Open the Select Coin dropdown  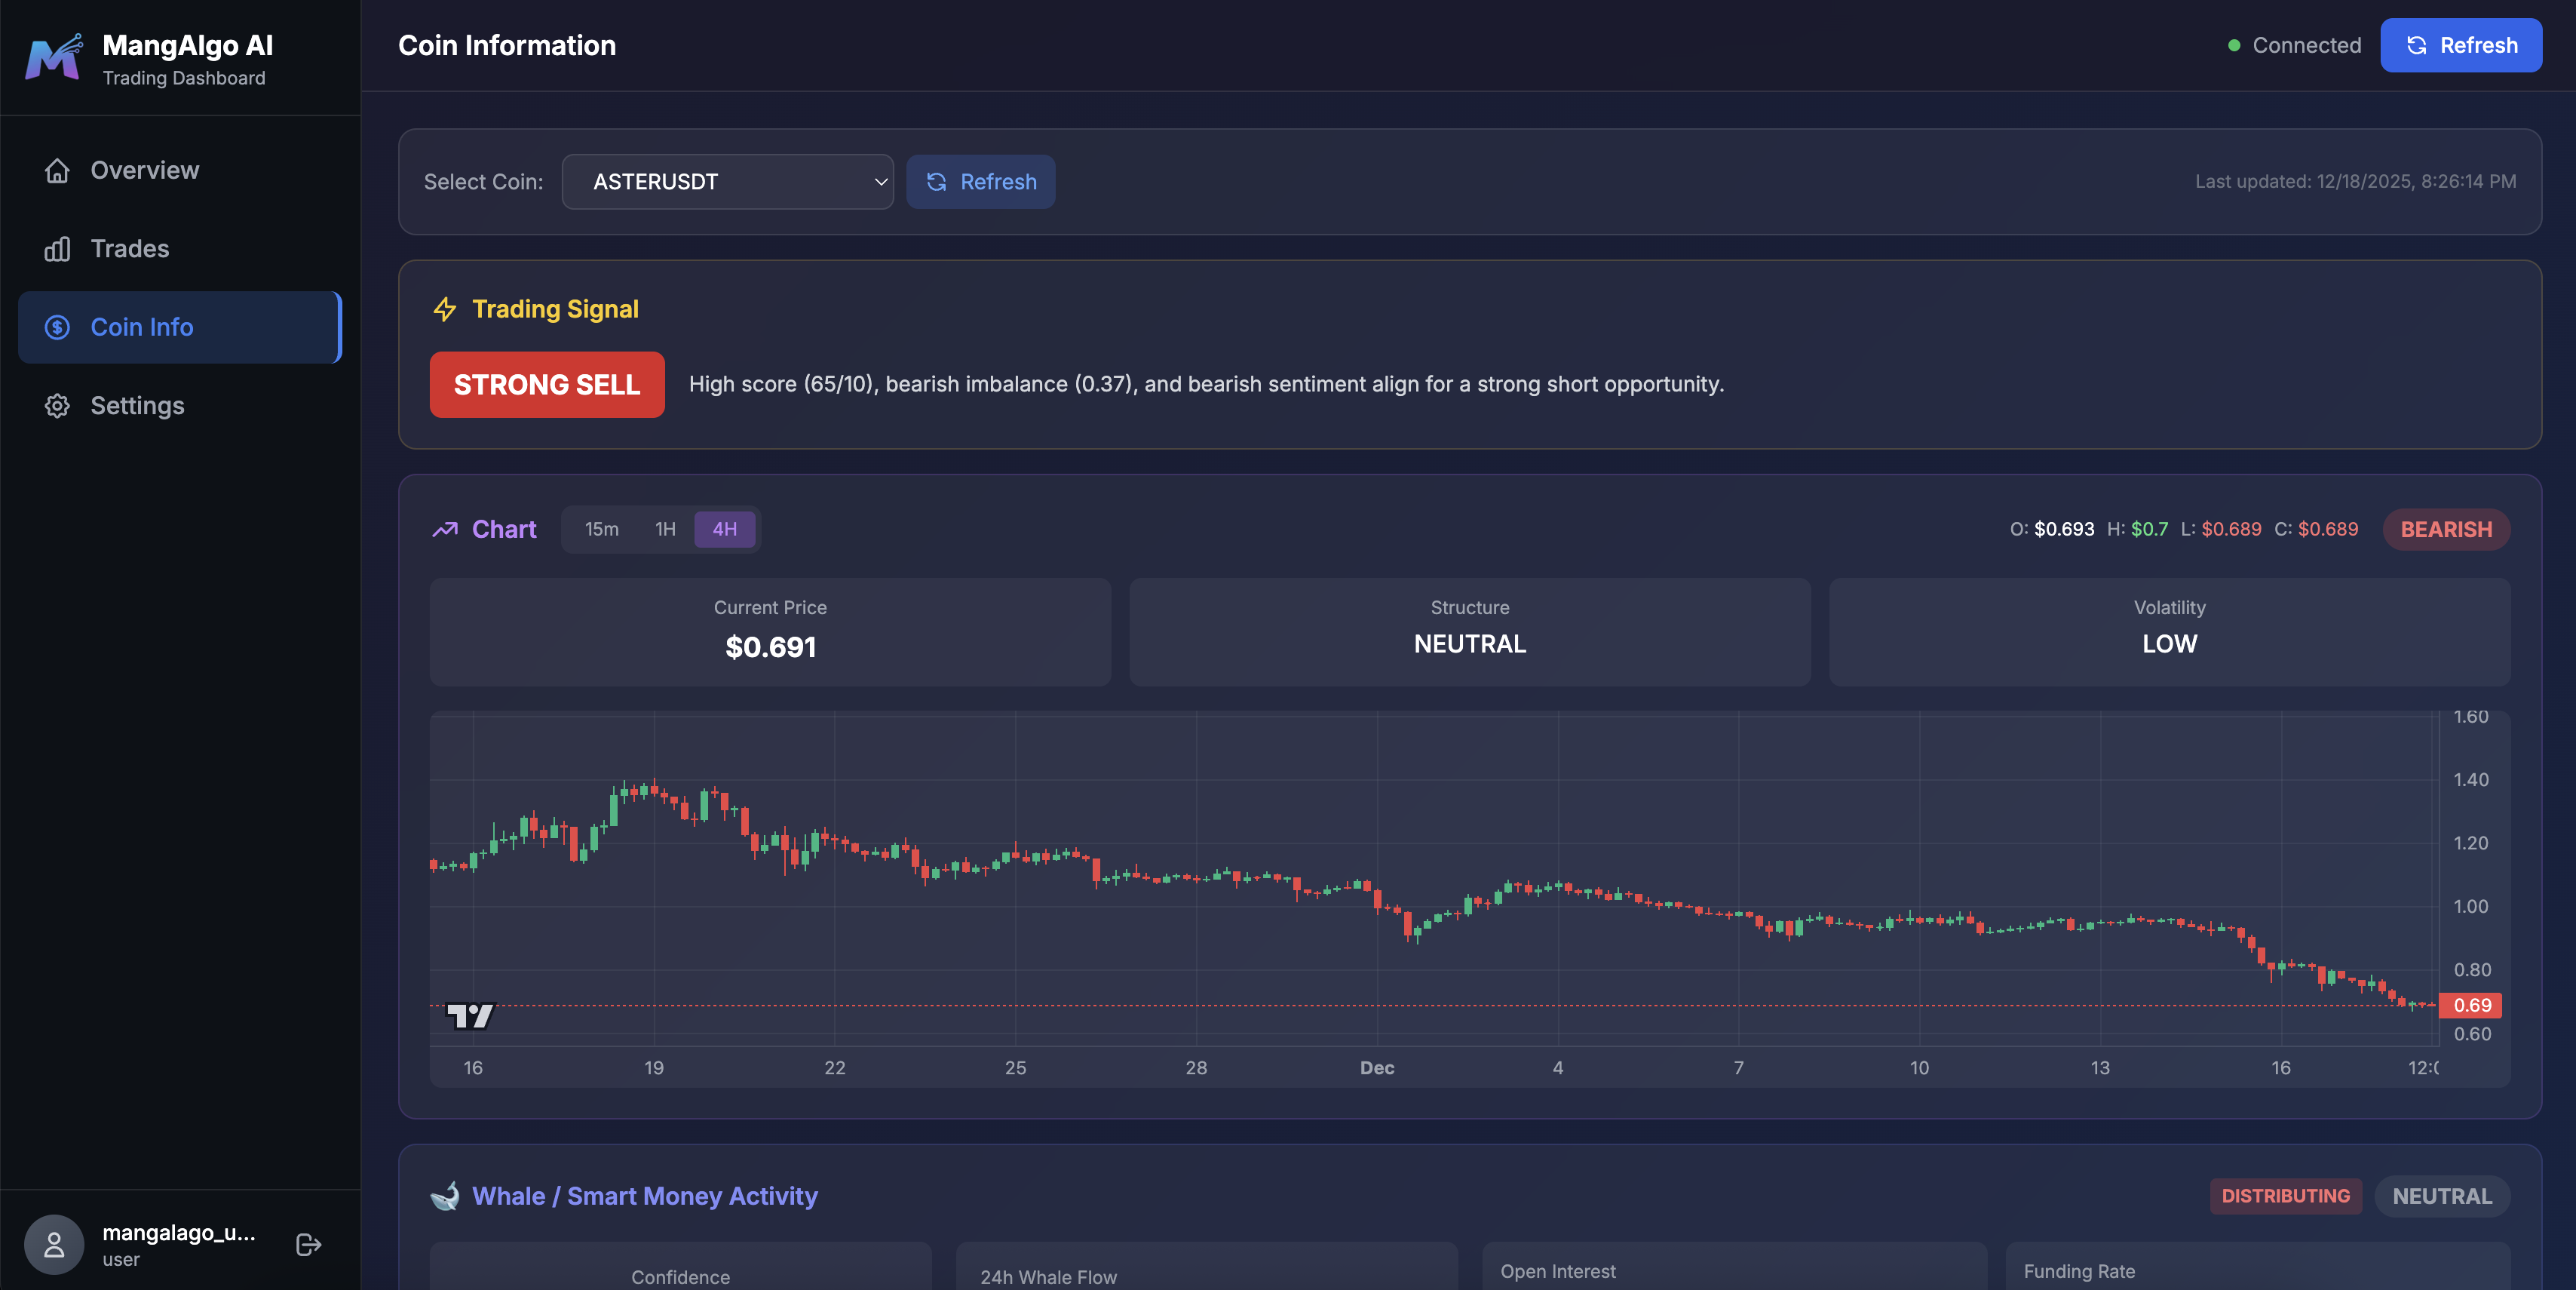pos(727,182)
